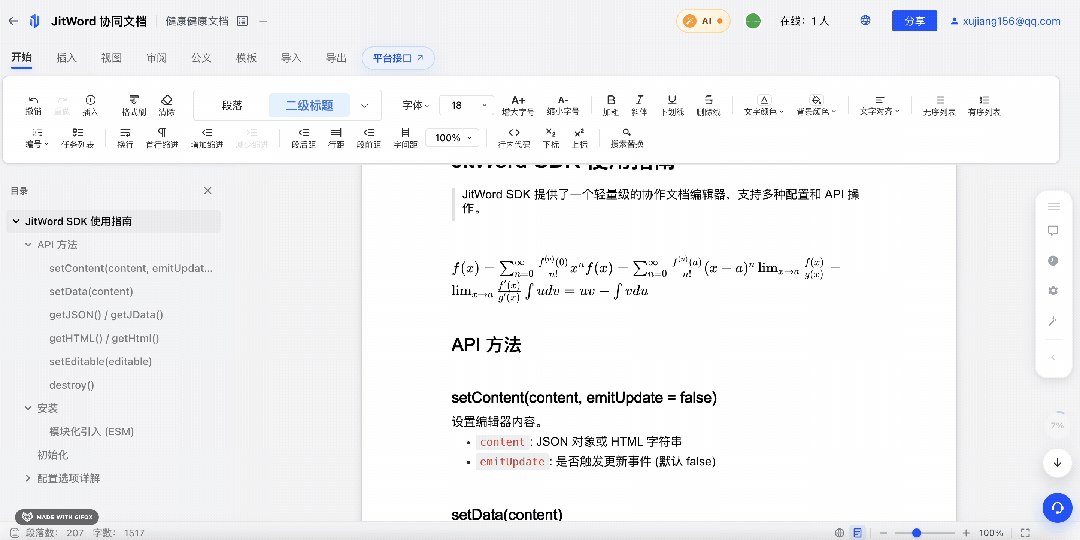This screenshot has height=540, width=1080.
Task: Click the 分享 share button
Action: click(915, 21)
